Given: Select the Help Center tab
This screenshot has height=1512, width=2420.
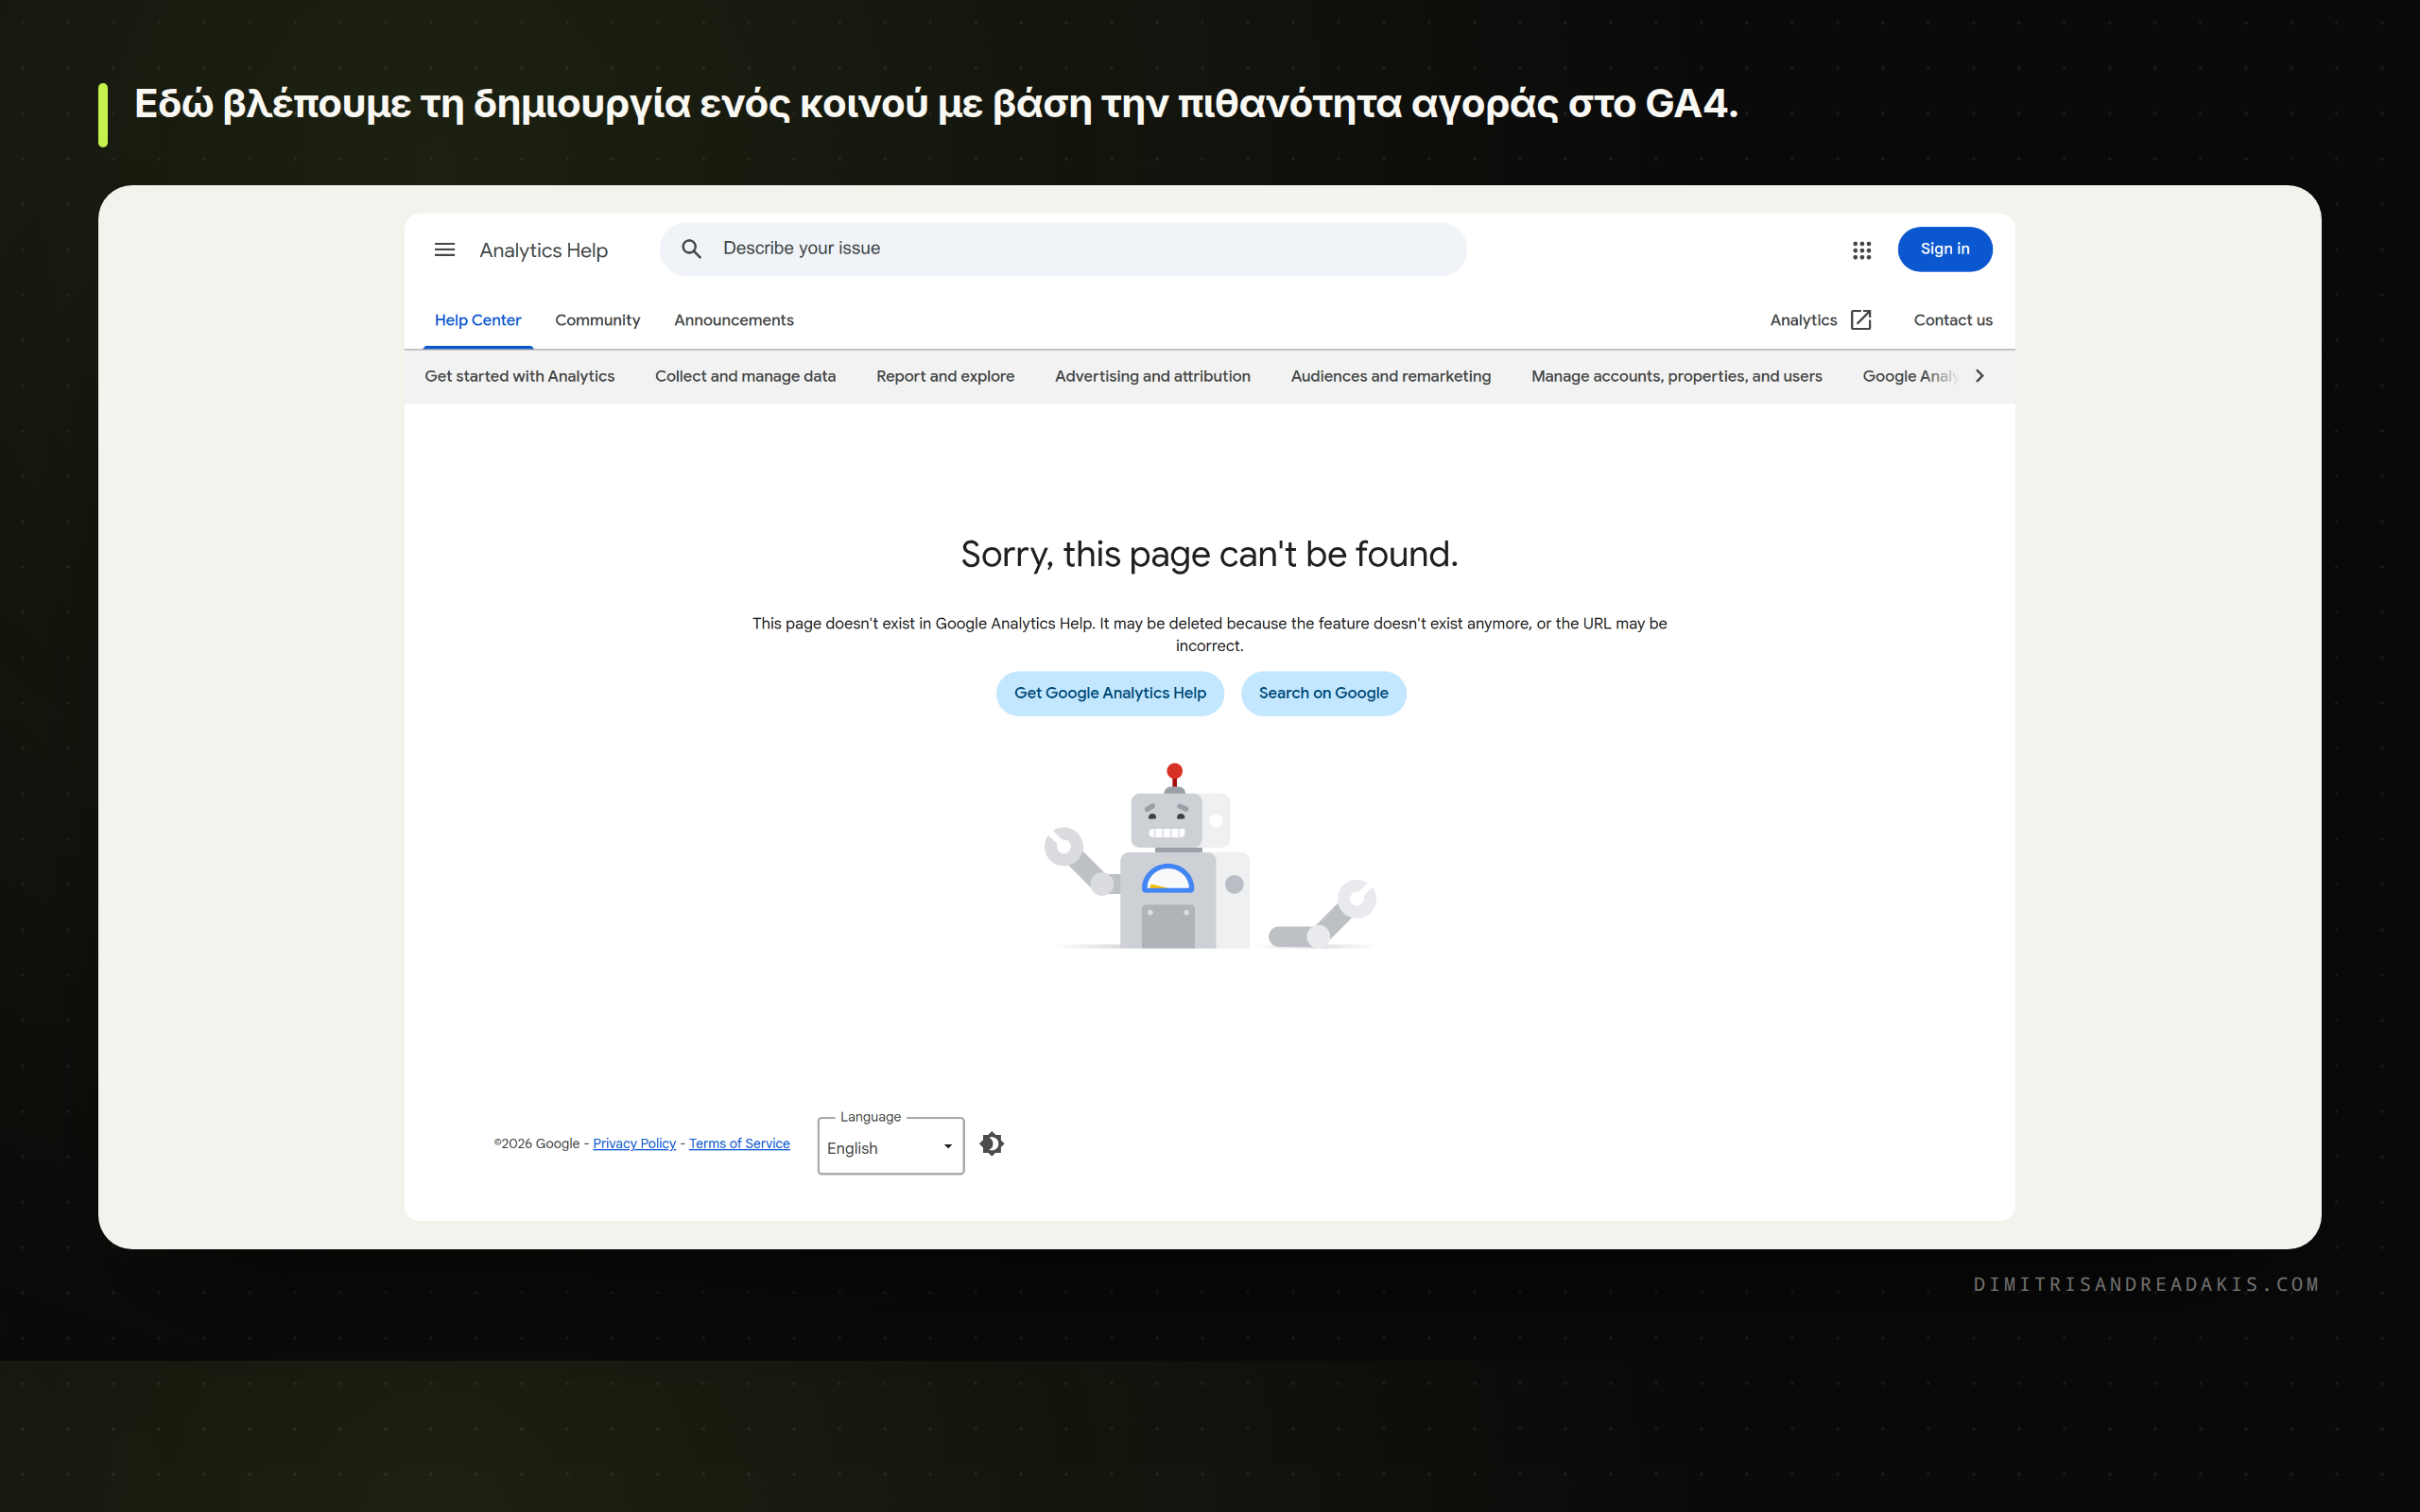Looking at the screenshot, I should [478, 320].
